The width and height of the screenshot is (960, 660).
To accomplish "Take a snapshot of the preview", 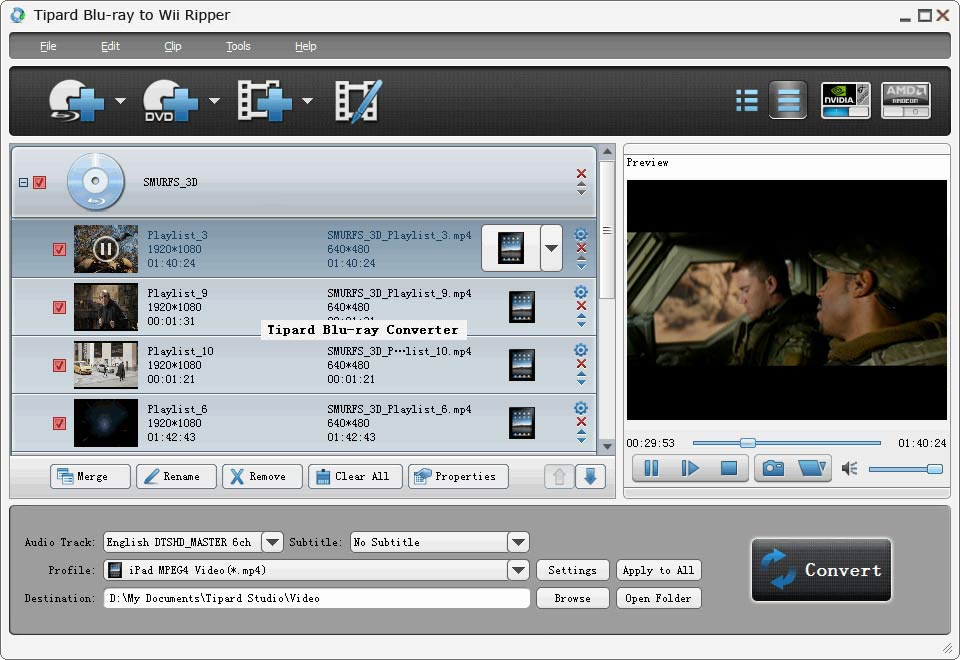I will [773, 468].
